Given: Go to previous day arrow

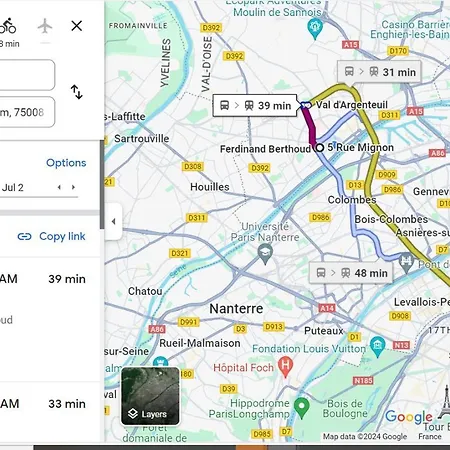Looking at the screenshot, I should [59, 187].
